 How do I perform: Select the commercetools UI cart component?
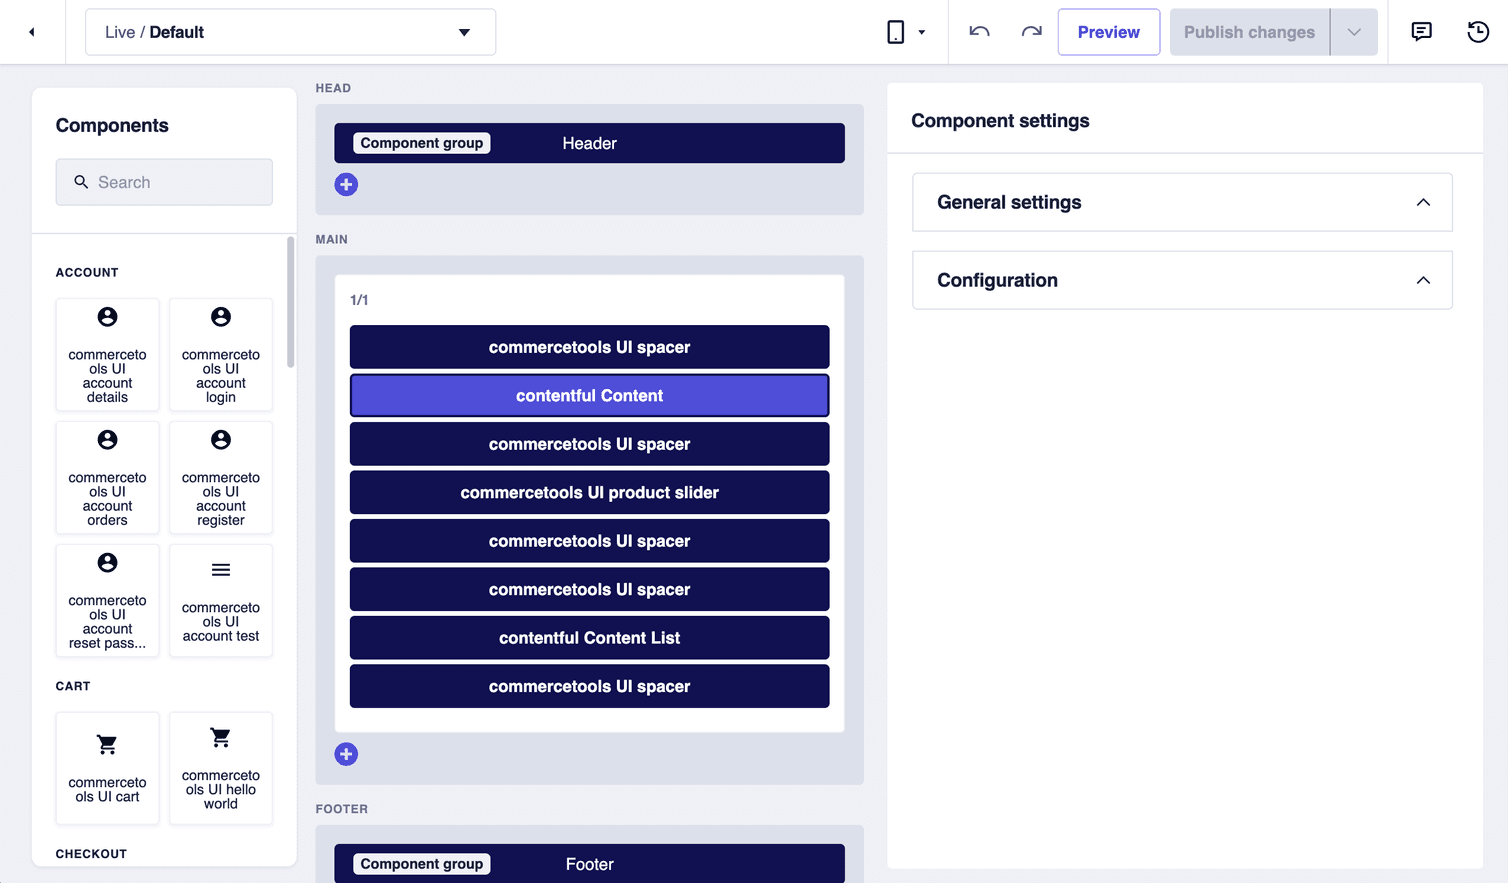tap(107, 768)
